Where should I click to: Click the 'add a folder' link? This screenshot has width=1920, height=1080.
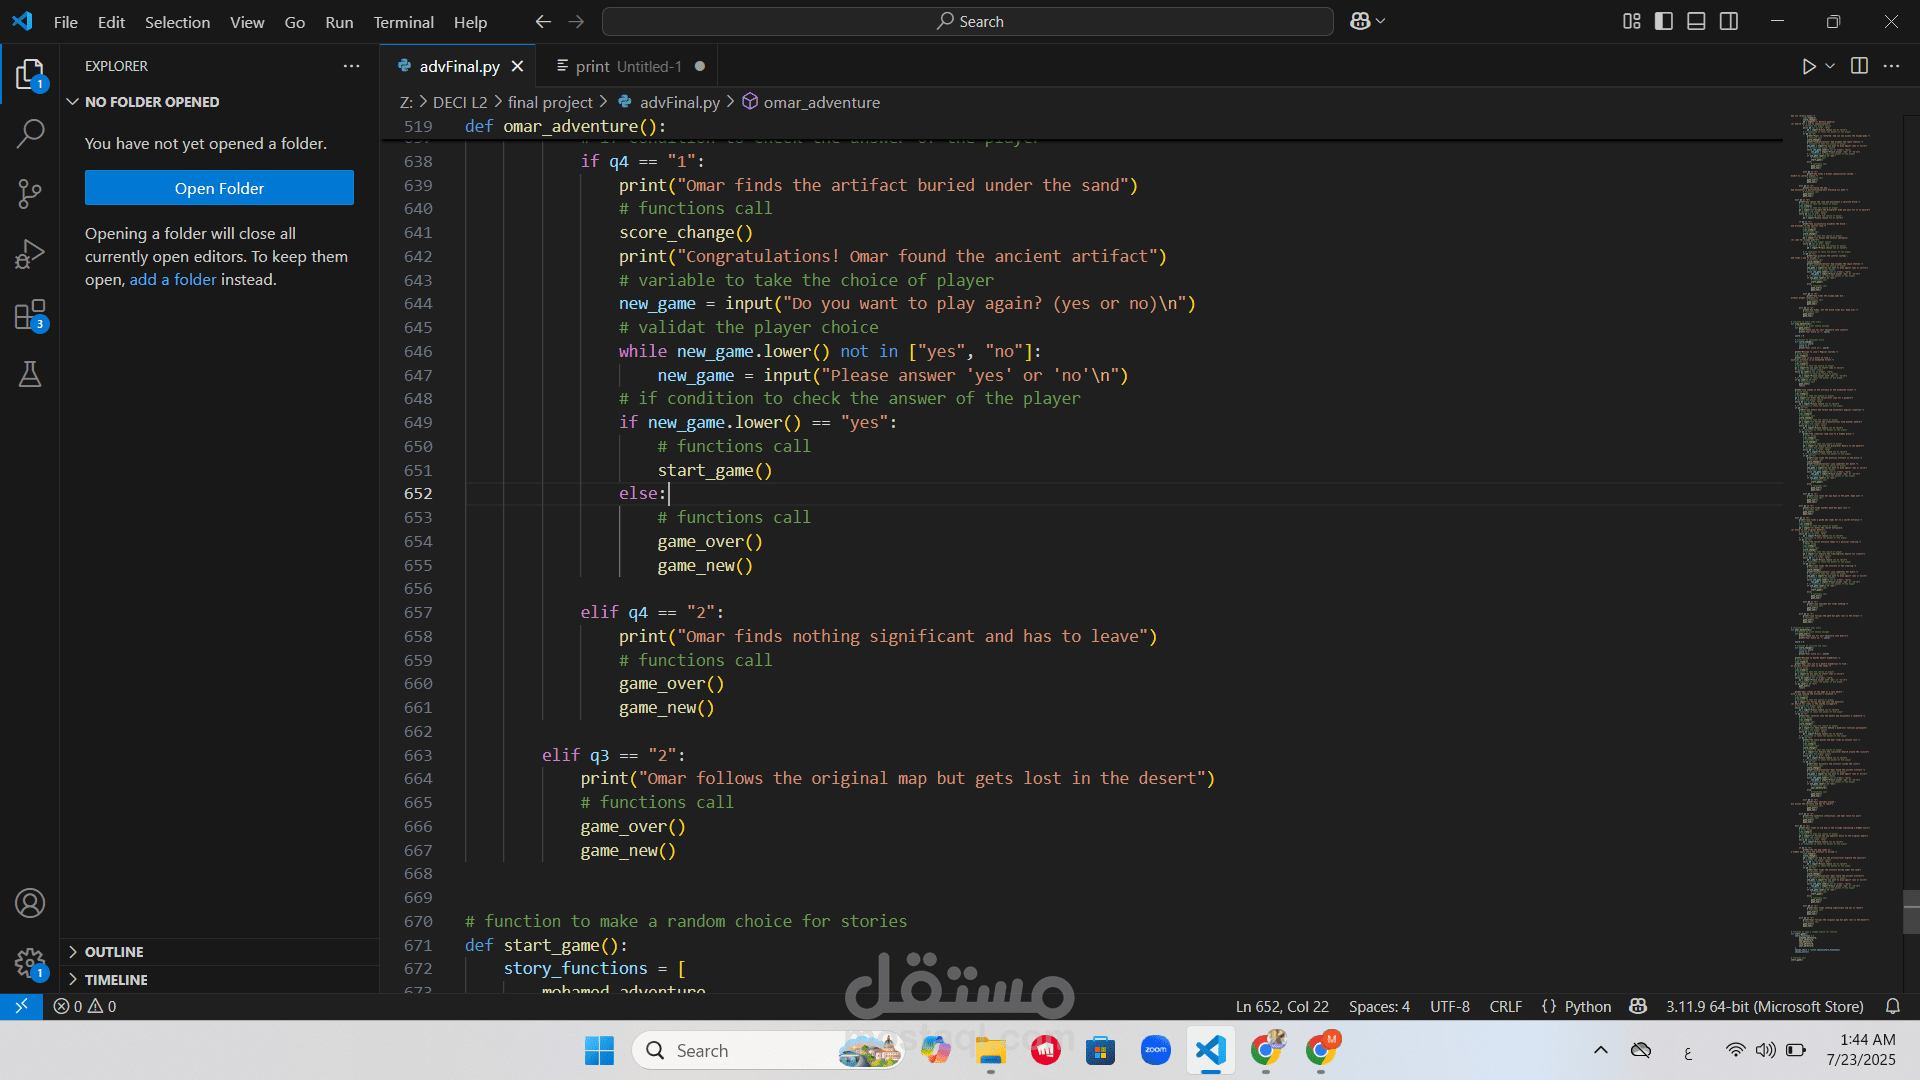172,280
